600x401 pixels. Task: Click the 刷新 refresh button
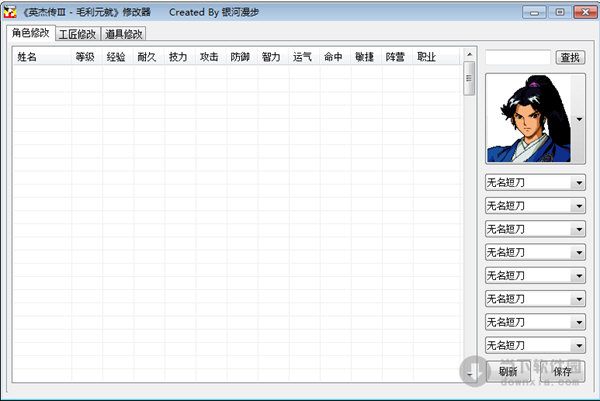(508, 371)
